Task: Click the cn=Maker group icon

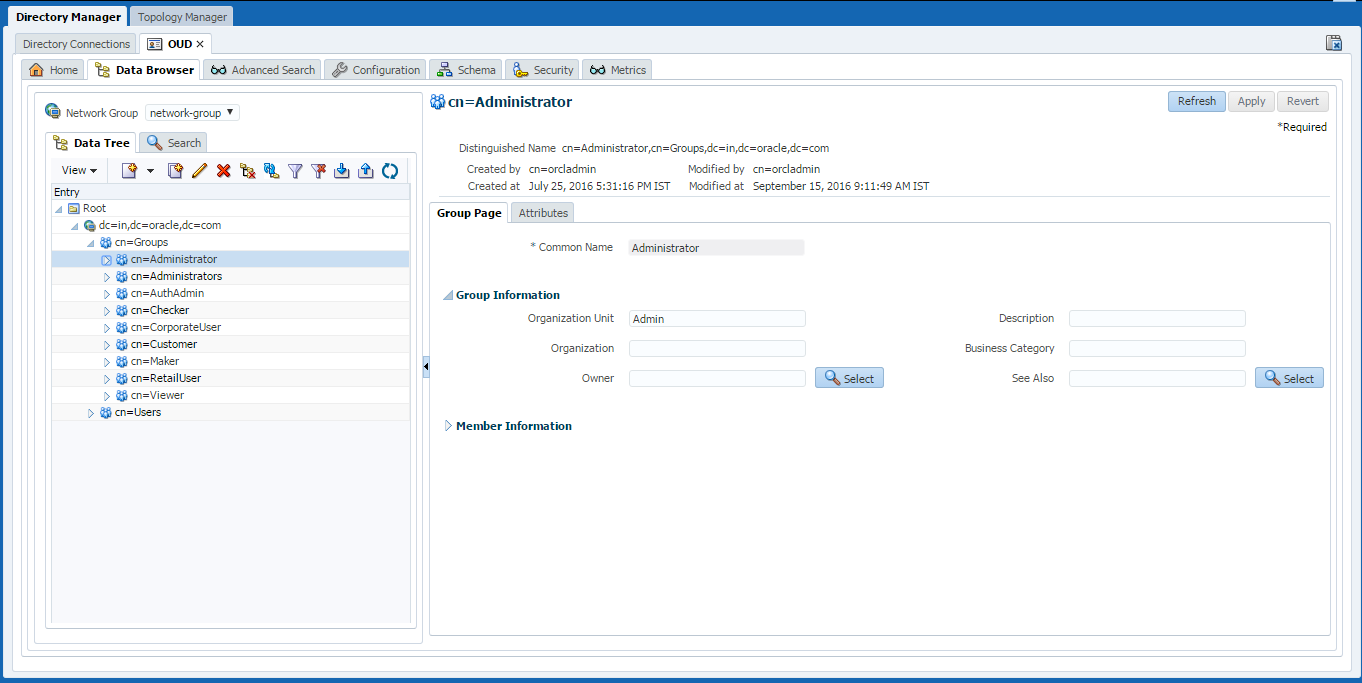Action: (122, 361)
